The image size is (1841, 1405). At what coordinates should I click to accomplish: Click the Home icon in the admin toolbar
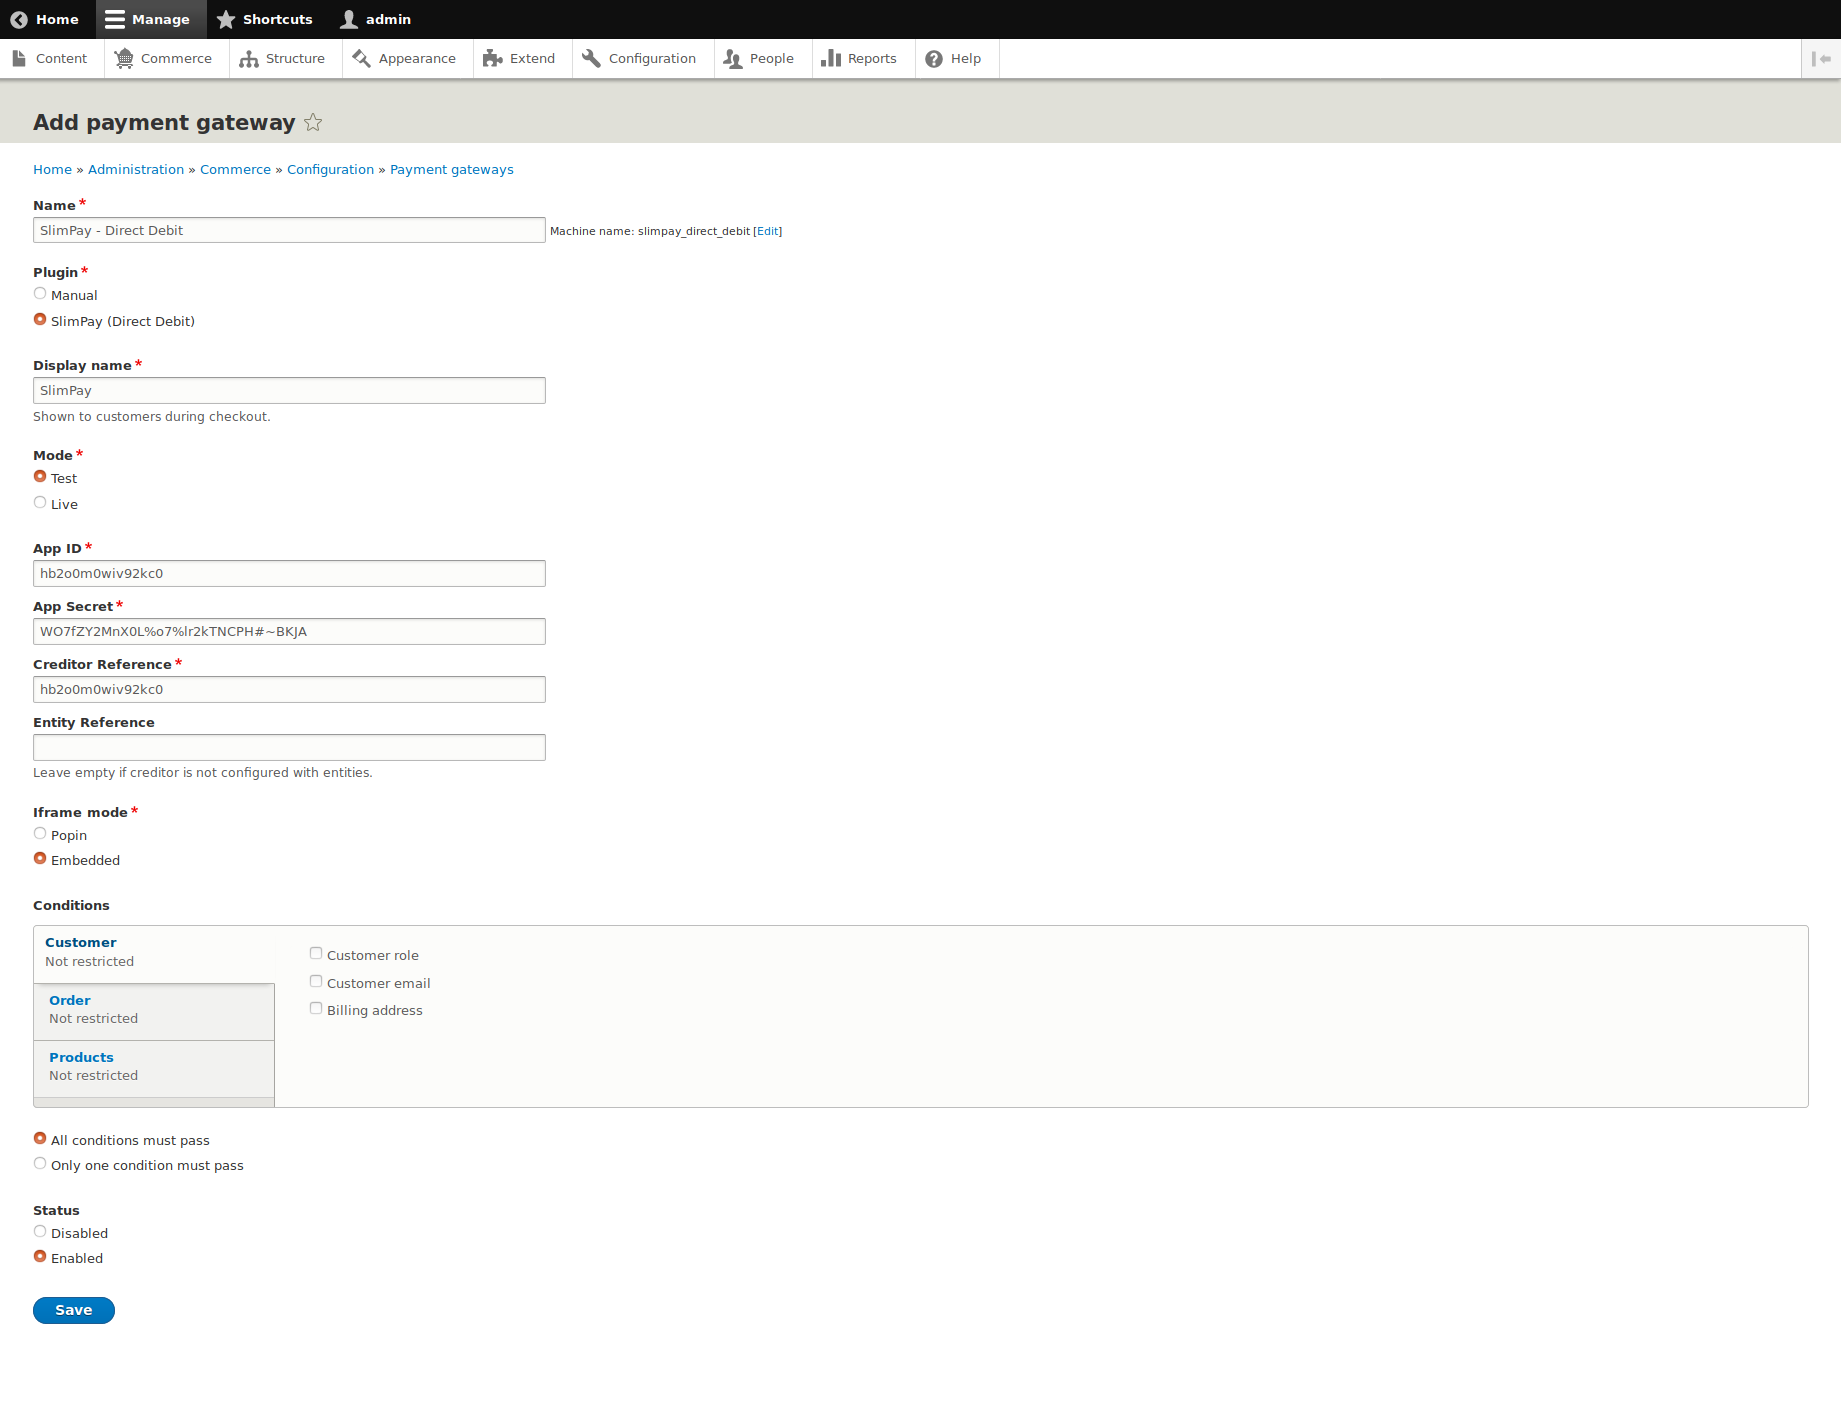[x=17, y=19]
